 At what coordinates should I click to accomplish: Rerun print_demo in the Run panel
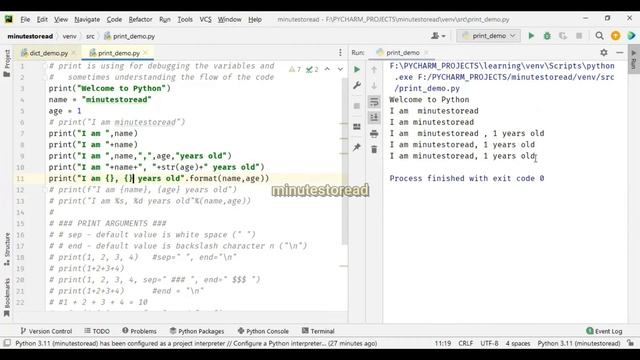click(357, 69)
